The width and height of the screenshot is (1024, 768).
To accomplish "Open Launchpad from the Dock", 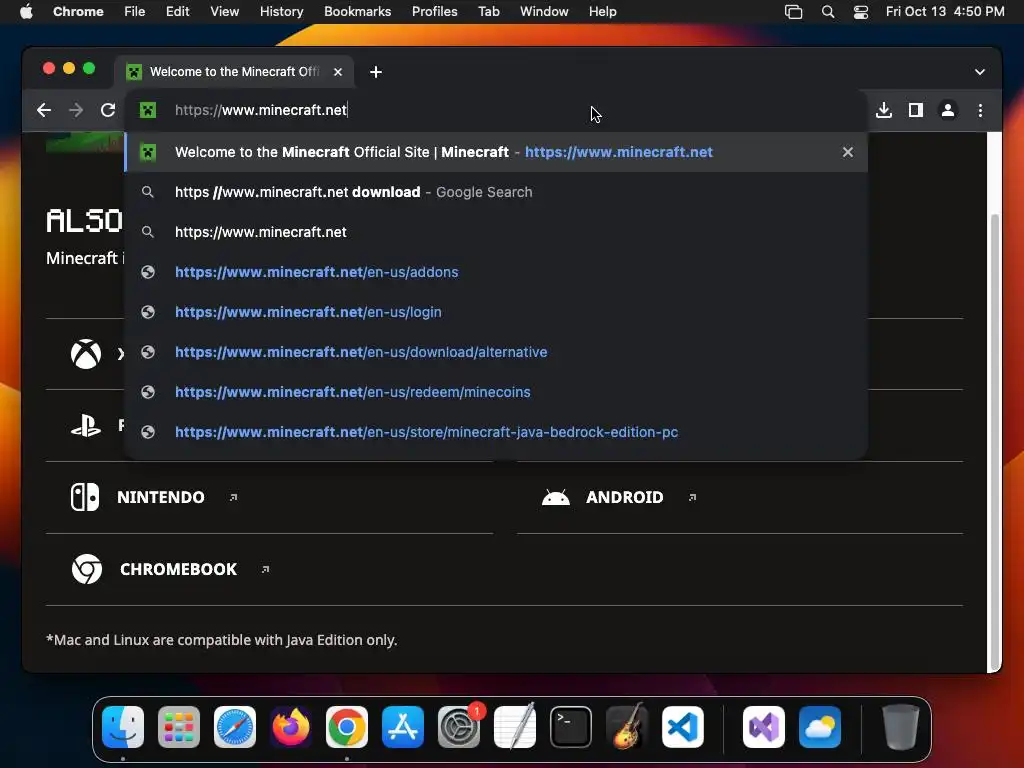I will pos(179,727).
